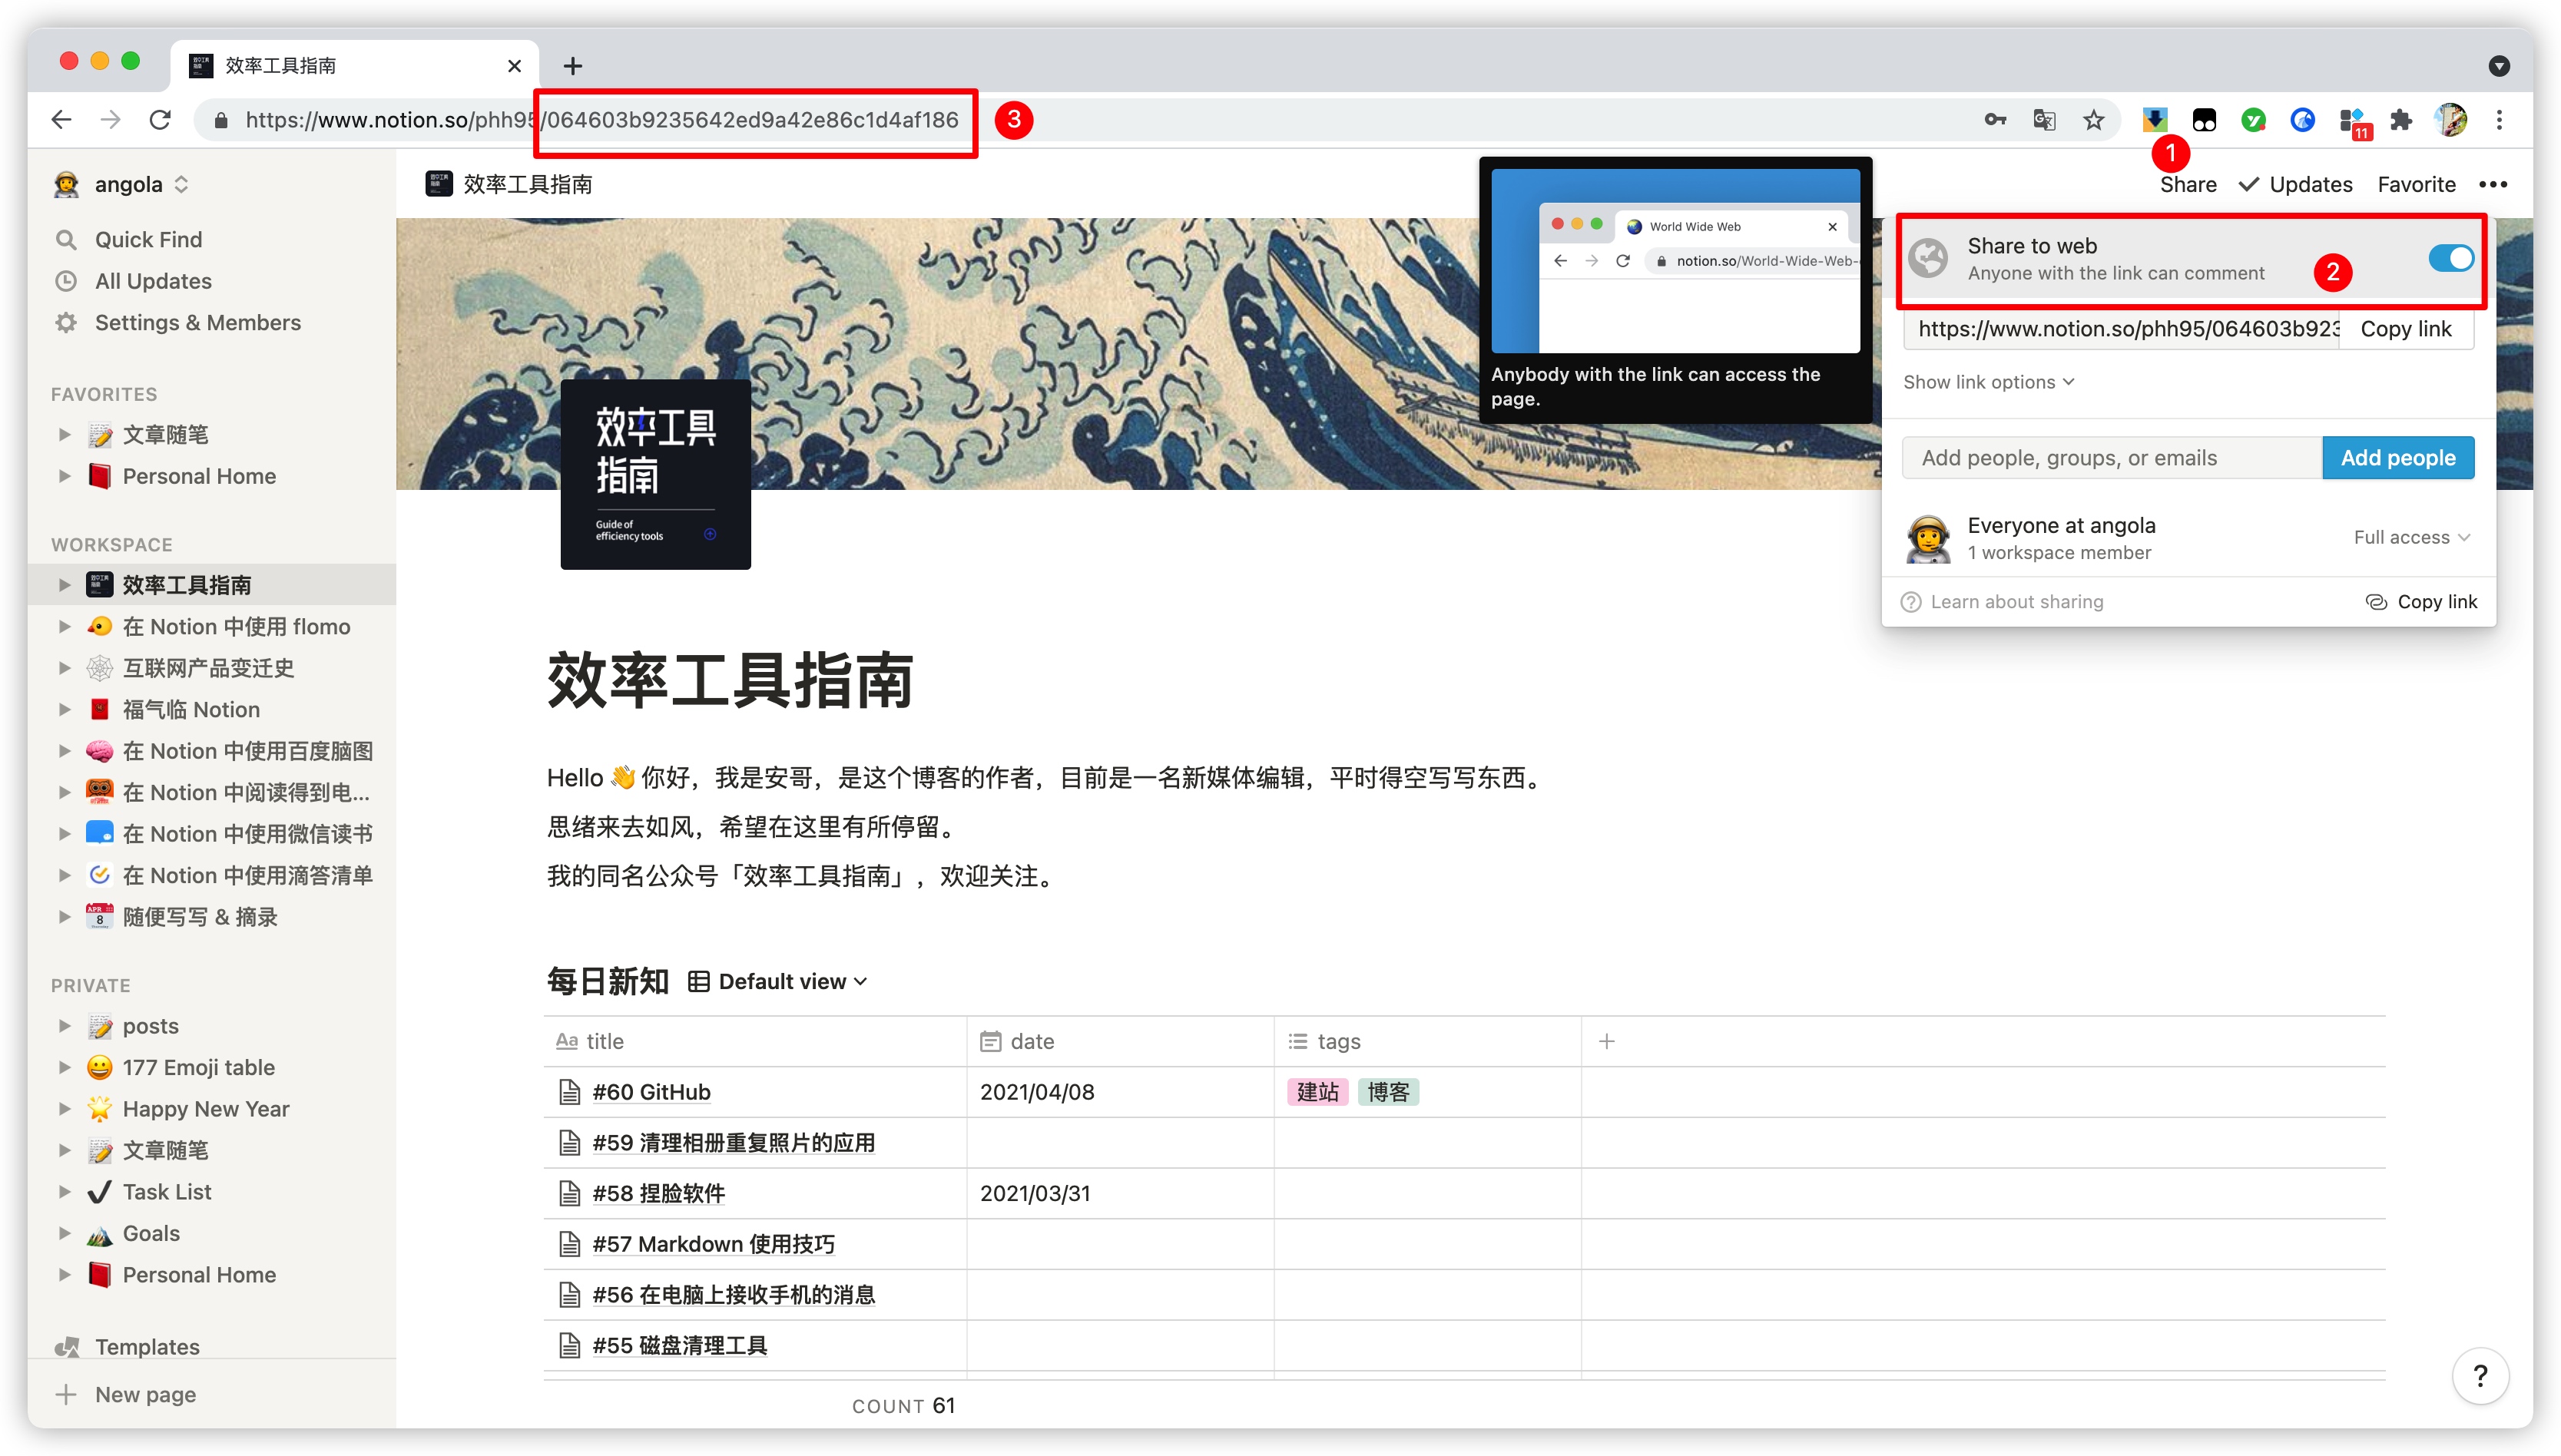The image size is (2561, 1456).
Task: Open the Learn about sharing link
Action: [2015, 602]
